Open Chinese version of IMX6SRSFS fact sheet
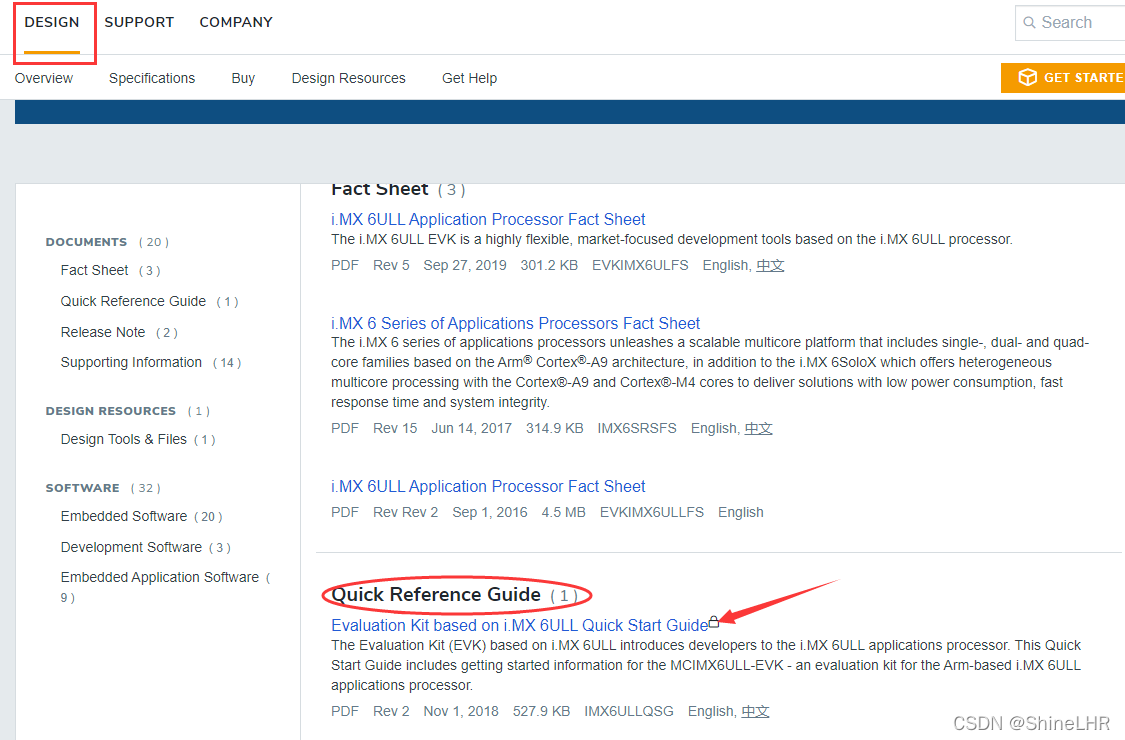The width and height of the screenshot is (1125, 740). pyautogui.click(x=758, y=428)
